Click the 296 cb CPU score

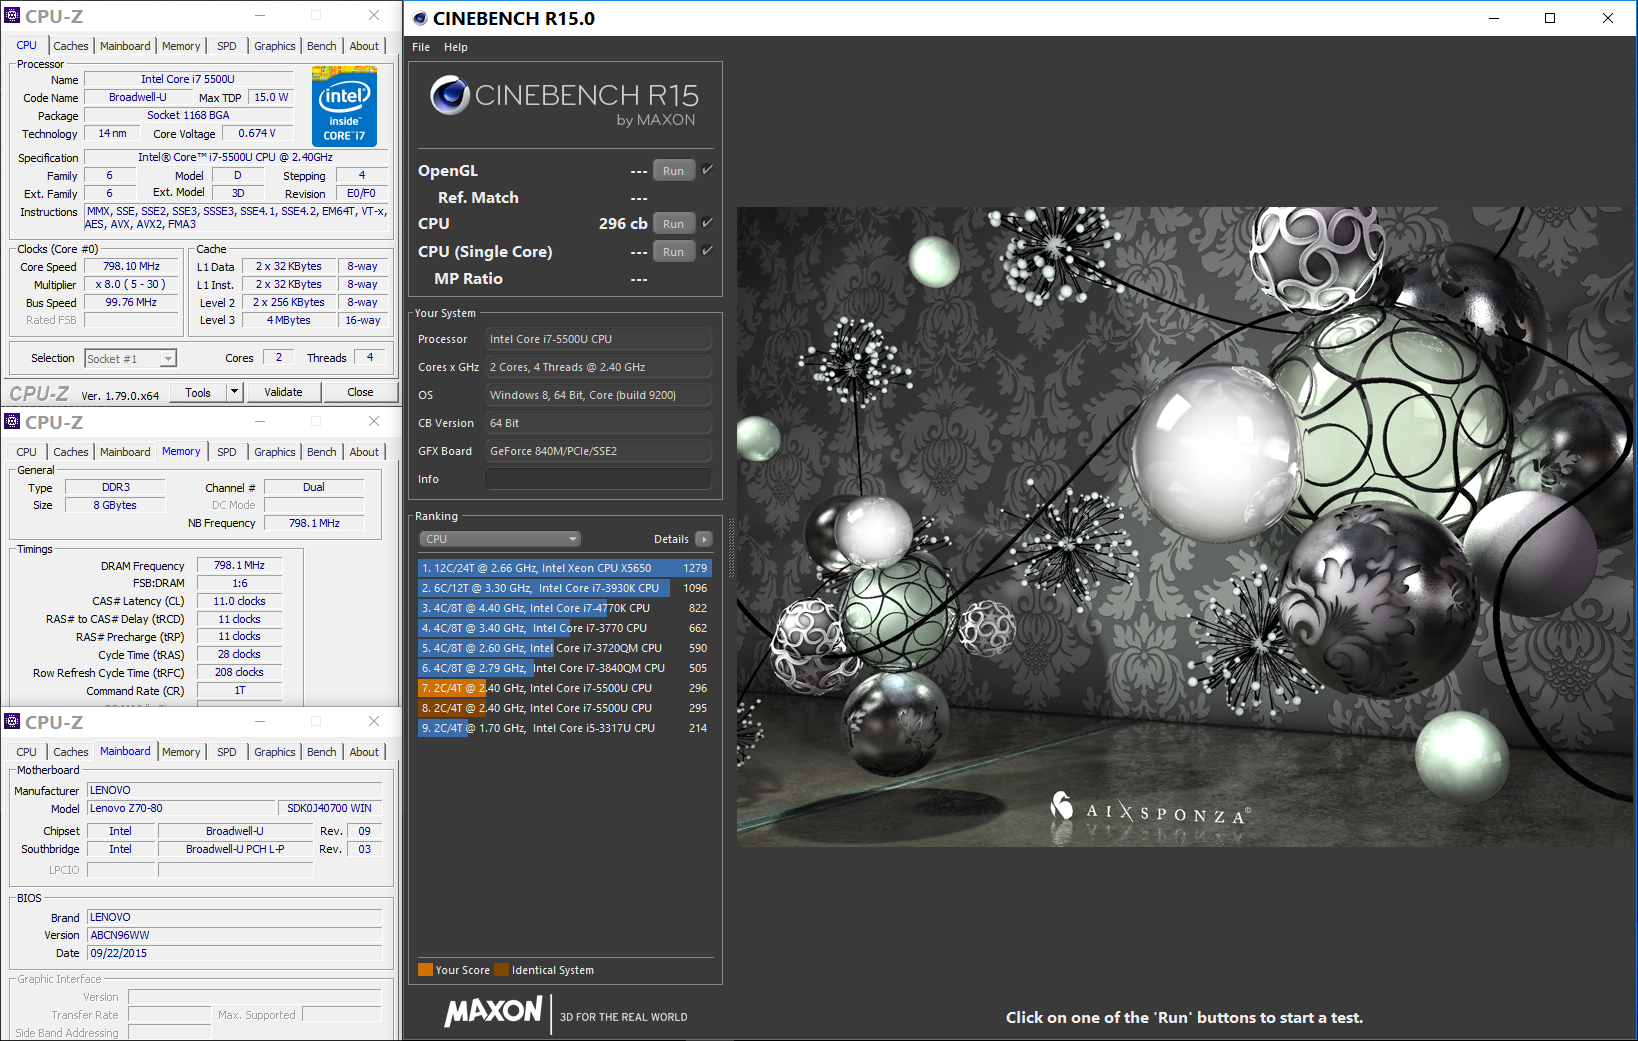[622, 224]
